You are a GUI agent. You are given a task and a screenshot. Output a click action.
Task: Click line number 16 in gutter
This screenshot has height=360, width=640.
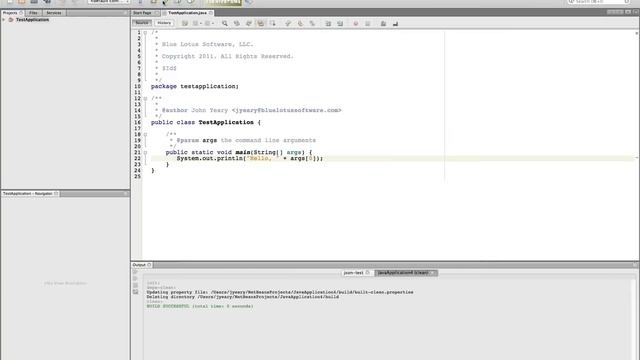137,122
